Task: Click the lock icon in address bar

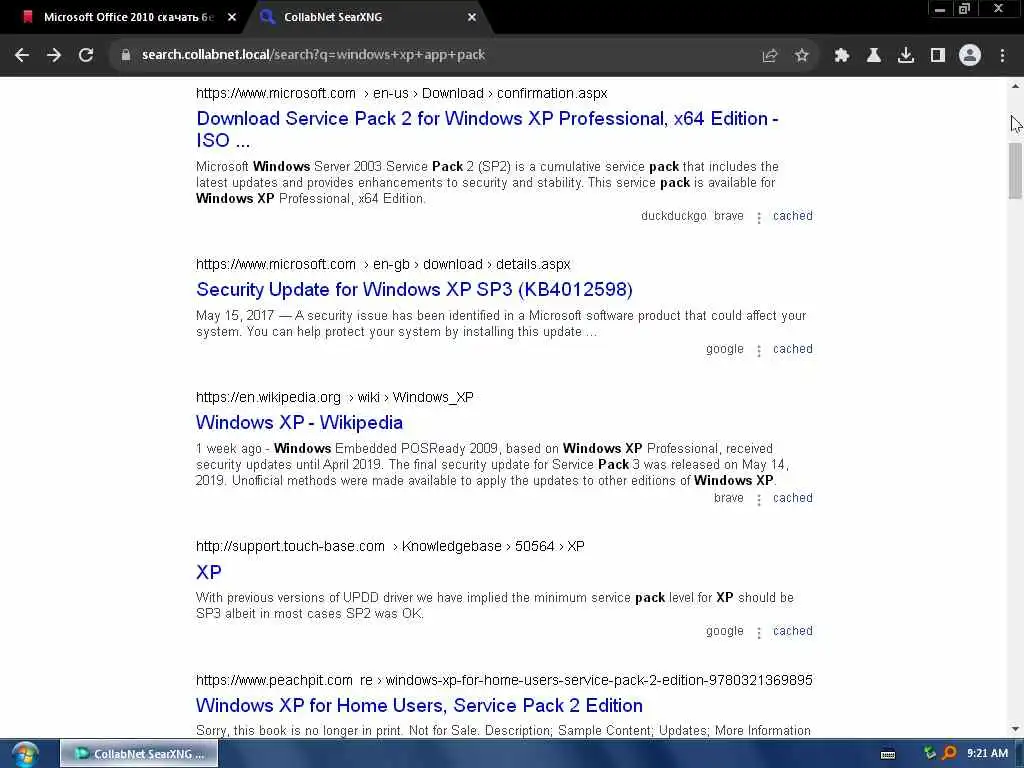Action: 126,56
